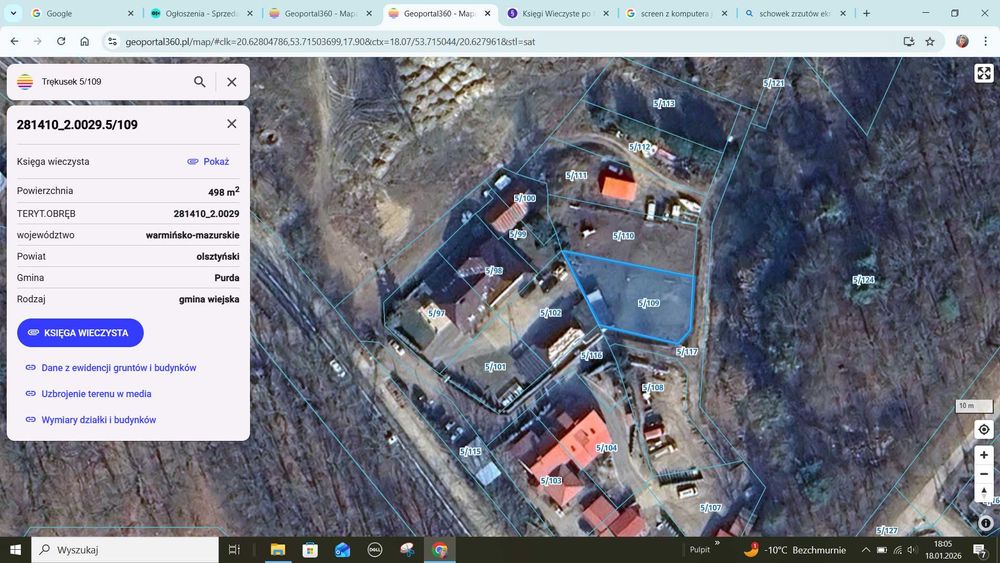Switch to screen z komputera tab
1000x563 pixels.
tap(677, 13)
